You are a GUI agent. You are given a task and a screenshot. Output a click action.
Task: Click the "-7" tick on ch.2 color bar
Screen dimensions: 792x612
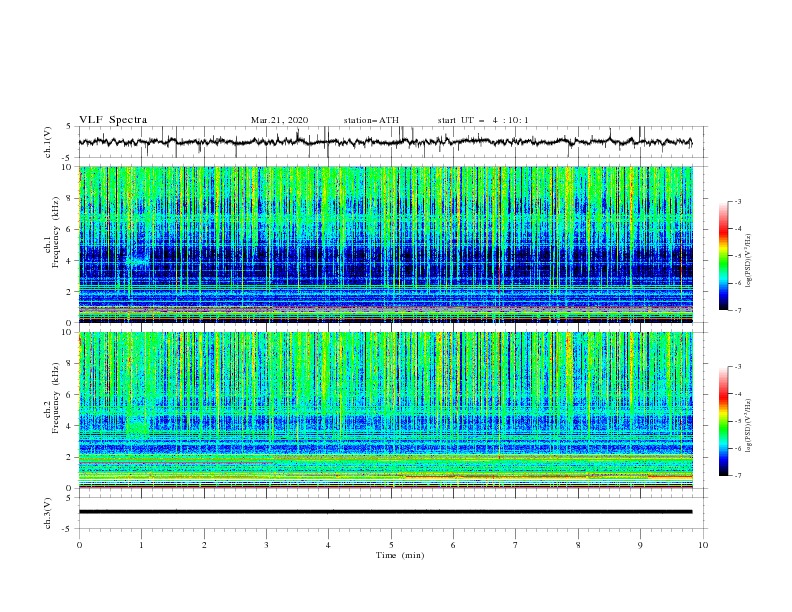(x=737, y=476)
